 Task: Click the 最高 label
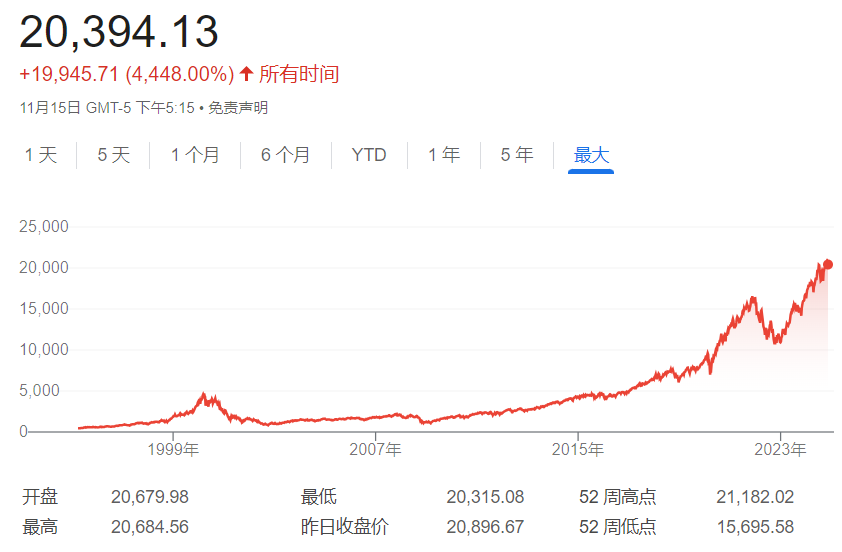40,527
